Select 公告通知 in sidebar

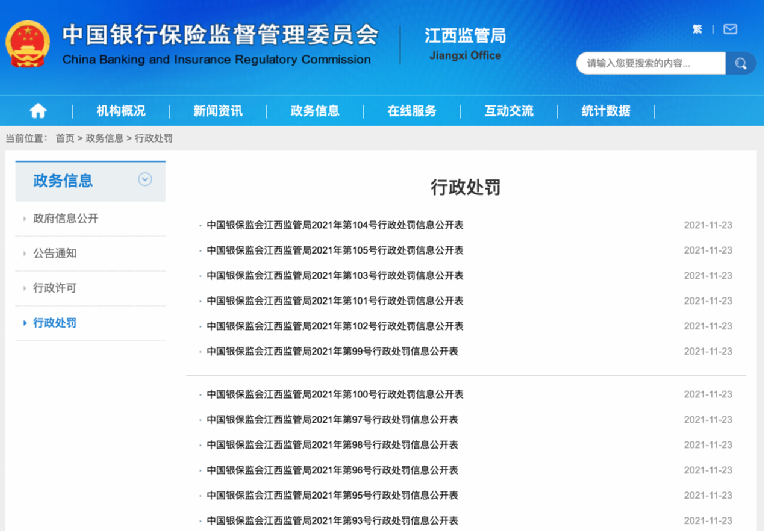click(55, 253)
